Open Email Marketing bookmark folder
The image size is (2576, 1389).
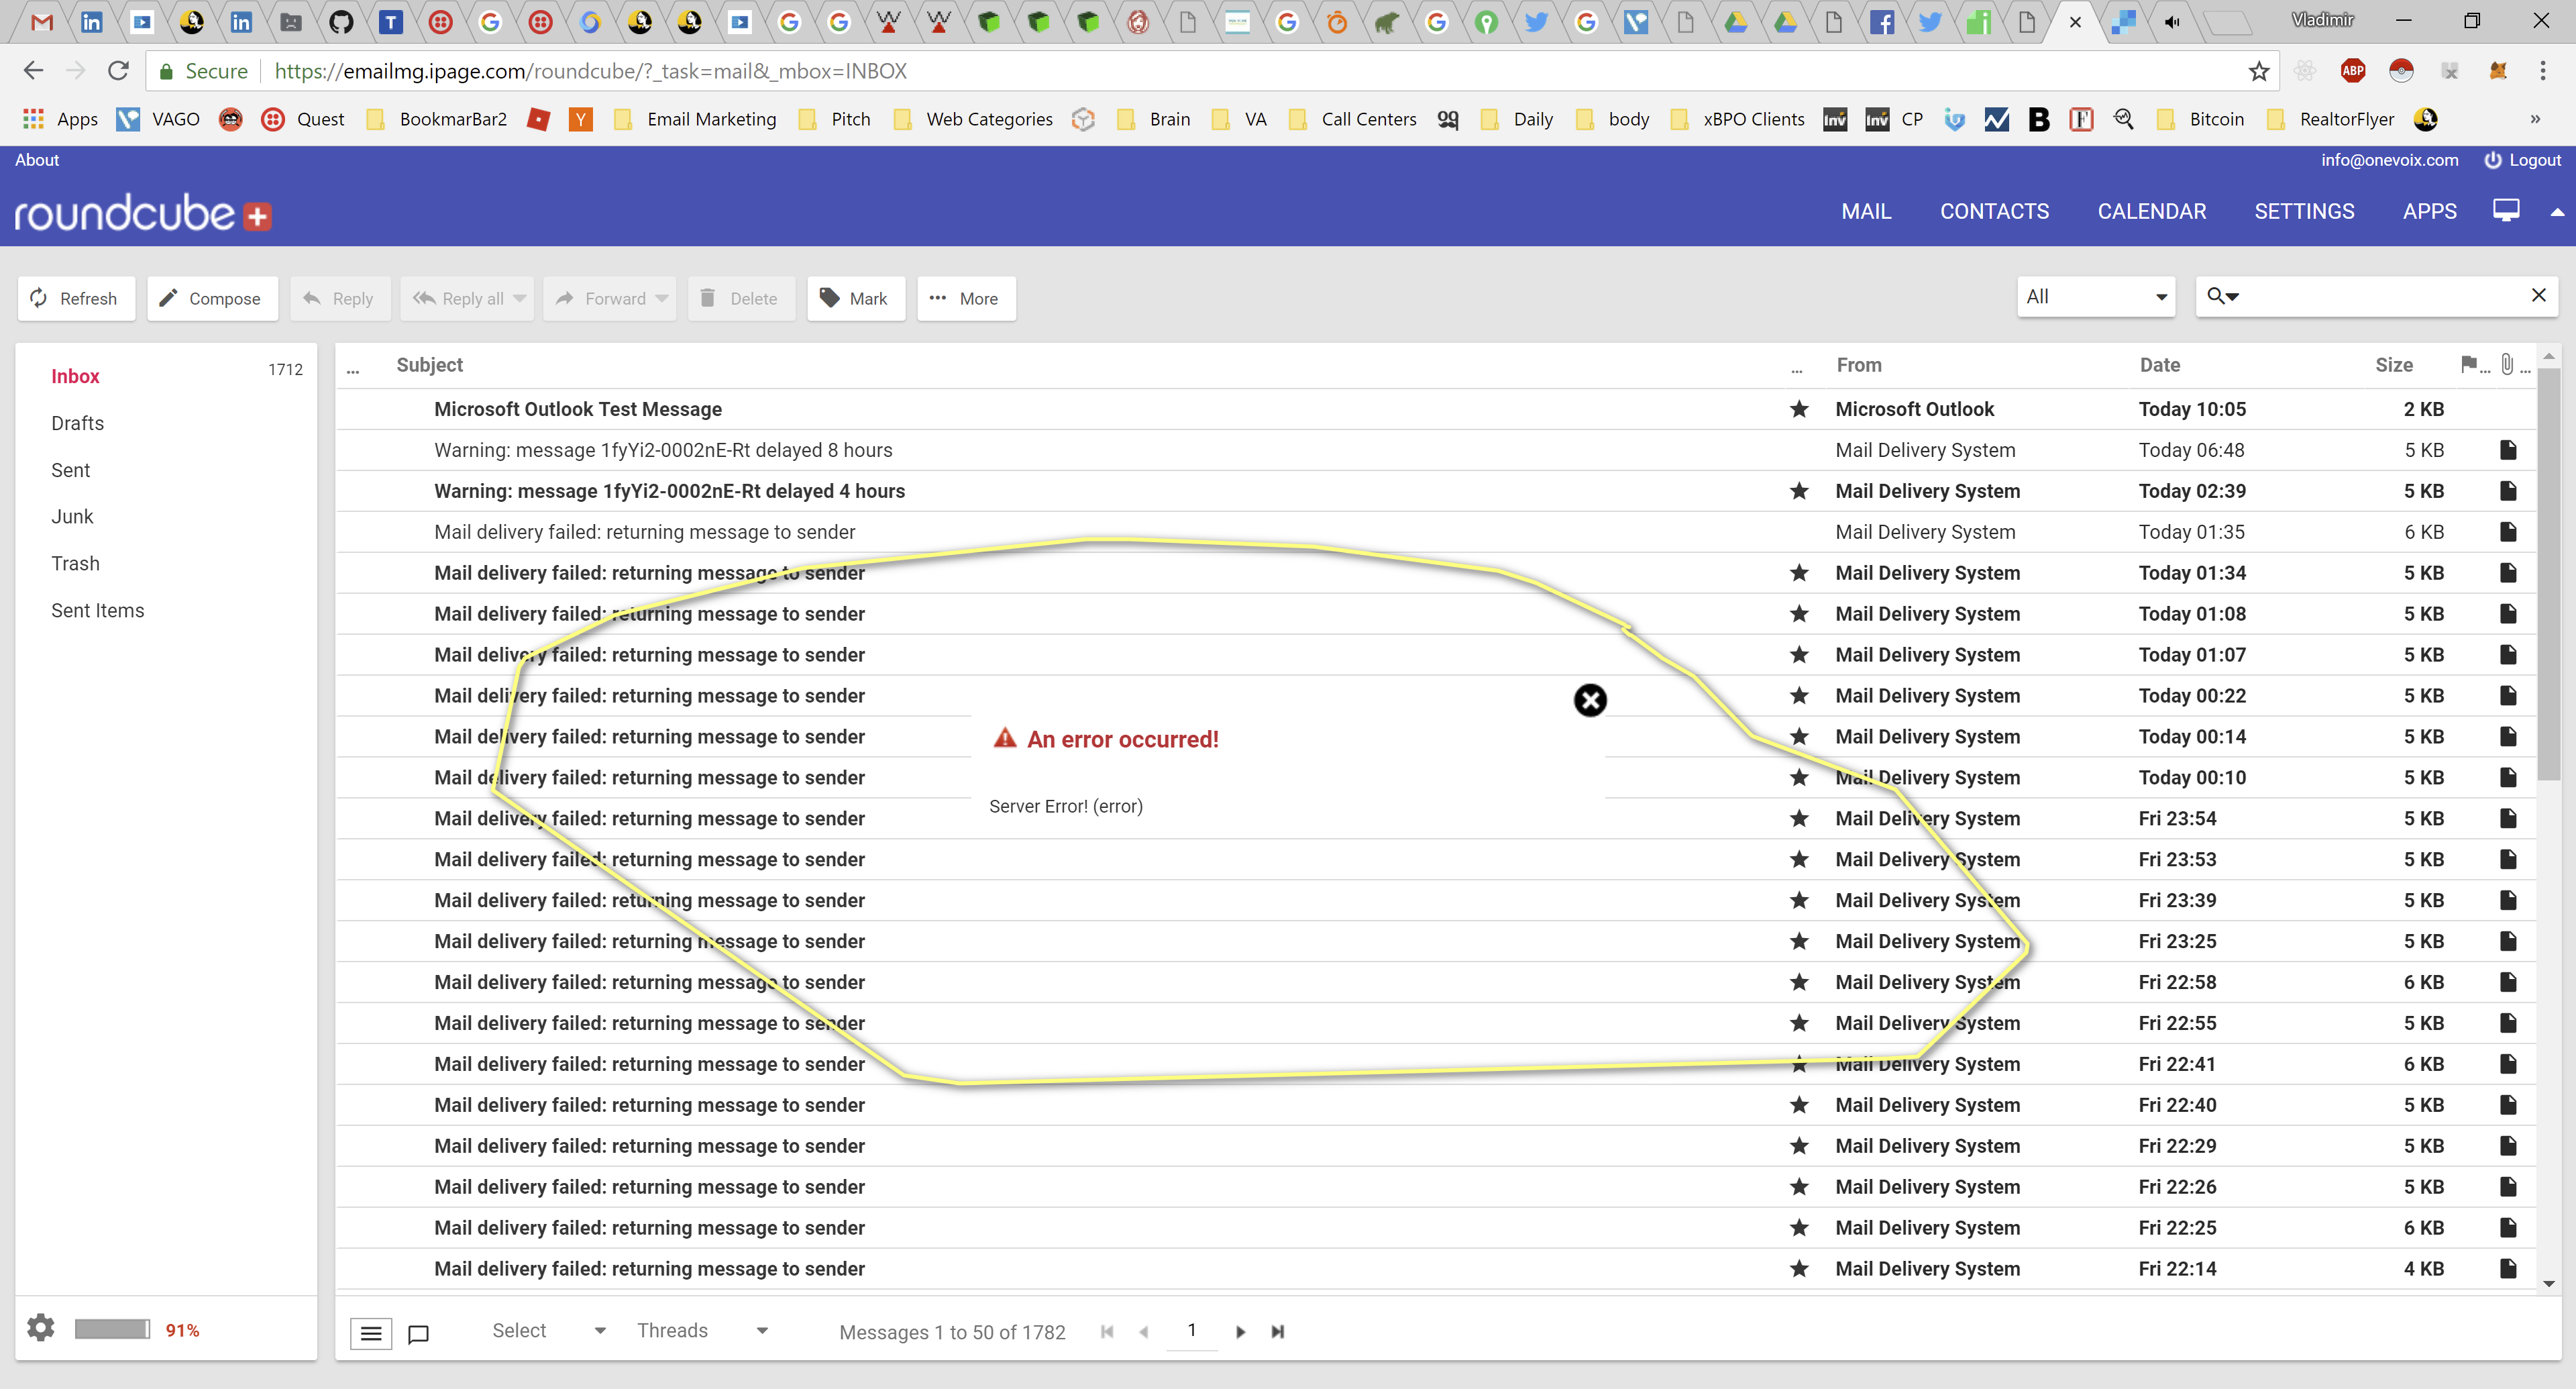(x=696, y=119)
